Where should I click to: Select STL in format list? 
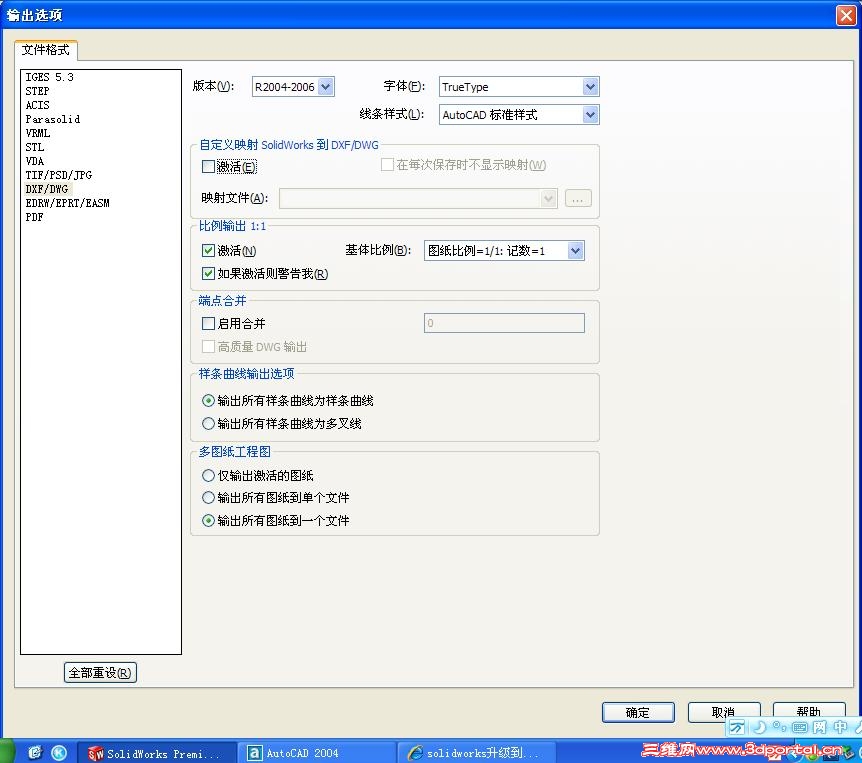coord(35,147)
